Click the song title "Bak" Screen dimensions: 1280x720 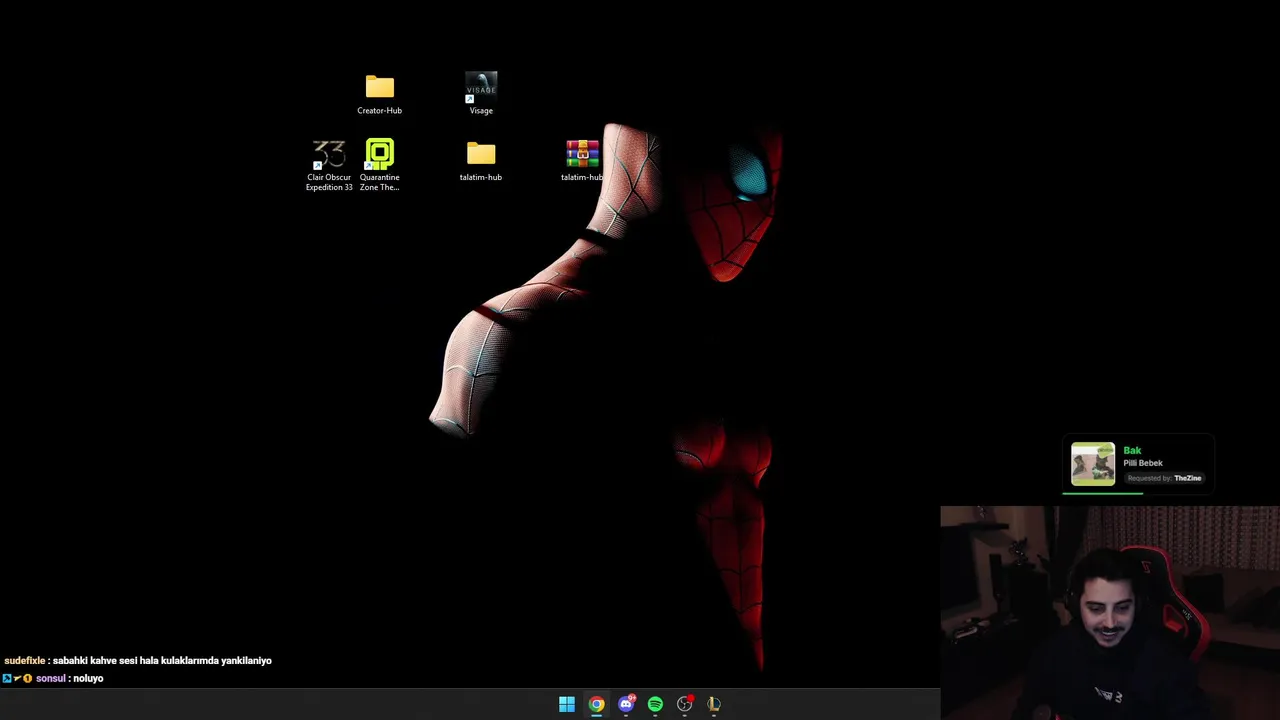[x=1132, y=450]
